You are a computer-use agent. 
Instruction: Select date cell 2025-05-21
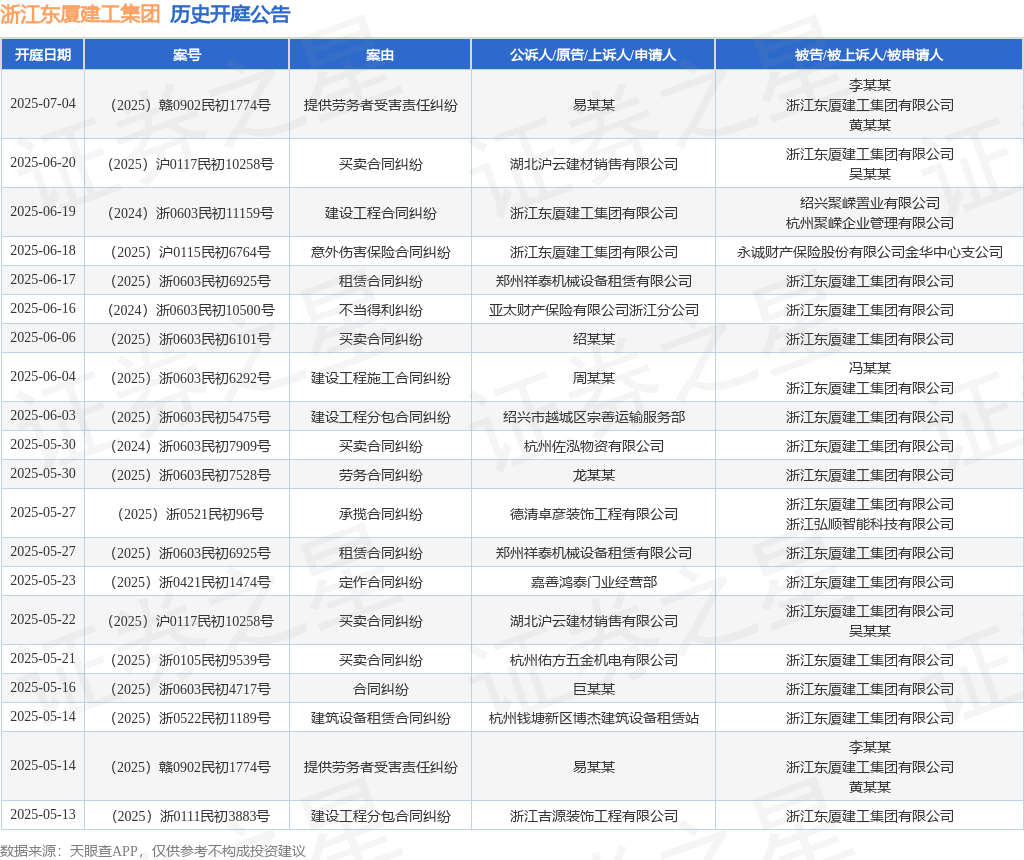[42, 659]
